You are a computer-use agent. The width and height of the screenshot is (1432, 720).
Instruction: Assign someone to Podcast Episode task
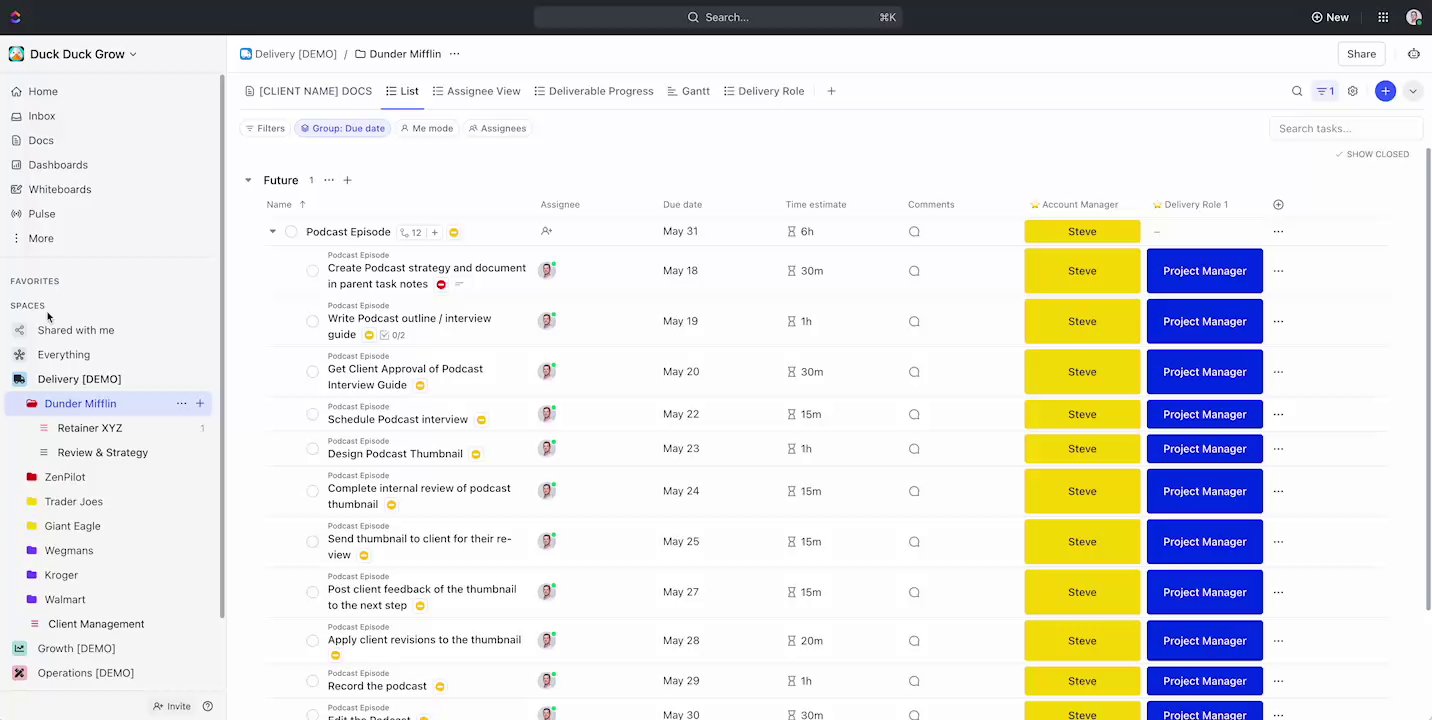(x=546, y=231)
